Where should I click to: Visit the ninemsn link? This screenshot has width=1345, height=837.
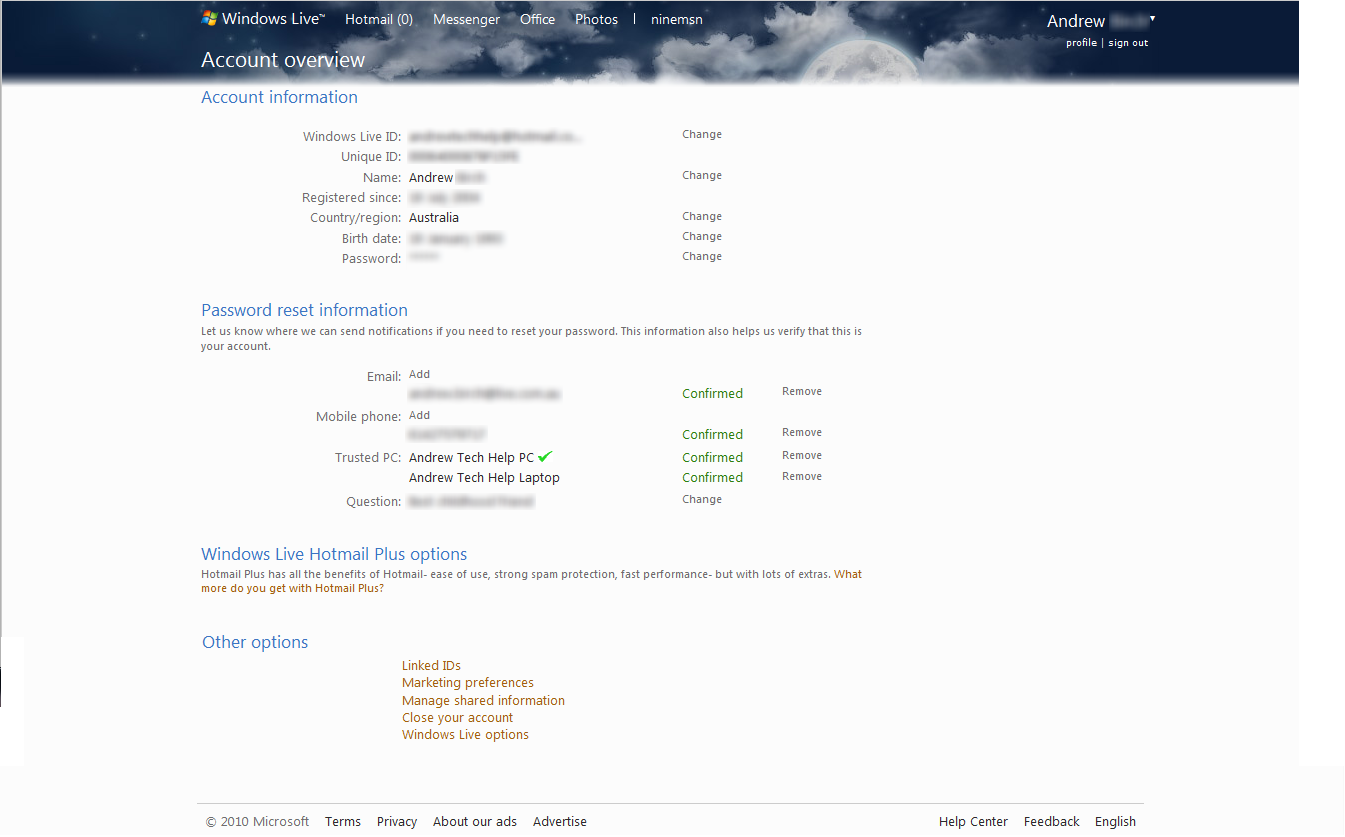tap(676, 19)
